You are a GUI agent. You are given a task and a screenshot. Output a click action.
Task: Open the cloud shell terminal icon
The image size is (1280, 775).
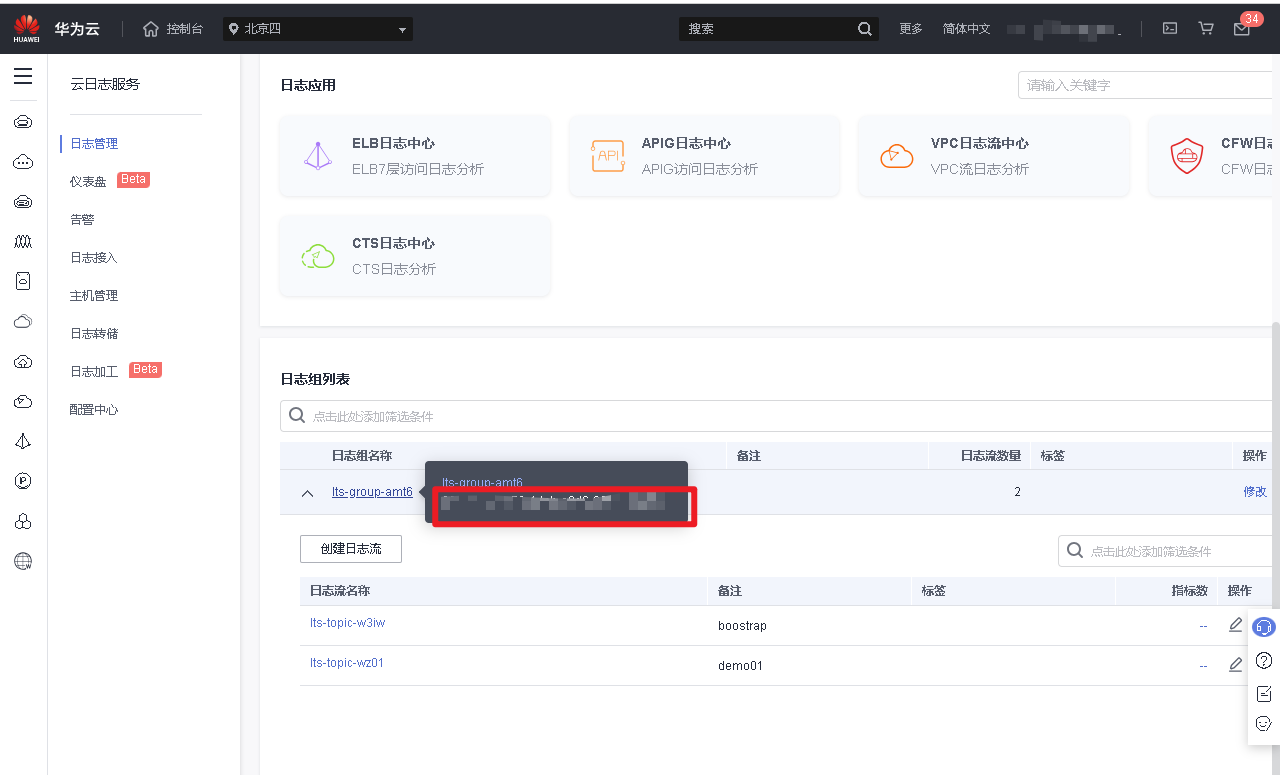point(1169,29)
